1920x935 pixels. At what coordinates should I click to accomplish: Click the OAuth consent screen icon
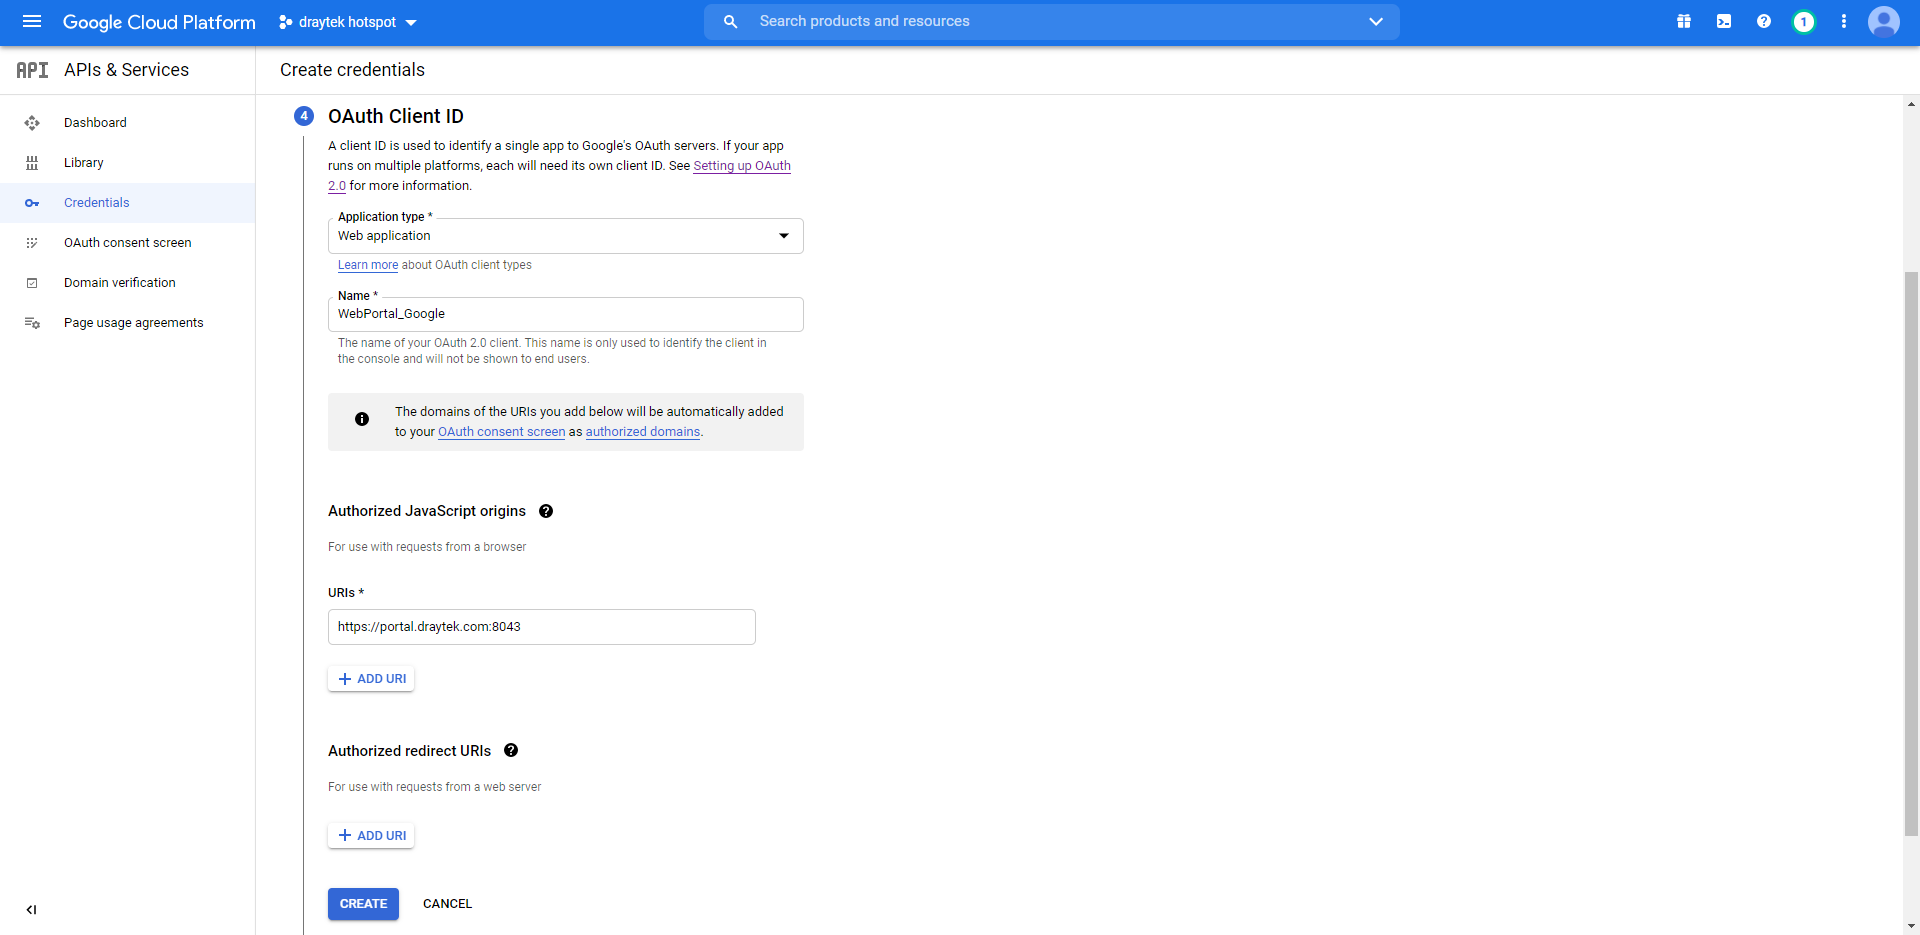tap(32, 243)
